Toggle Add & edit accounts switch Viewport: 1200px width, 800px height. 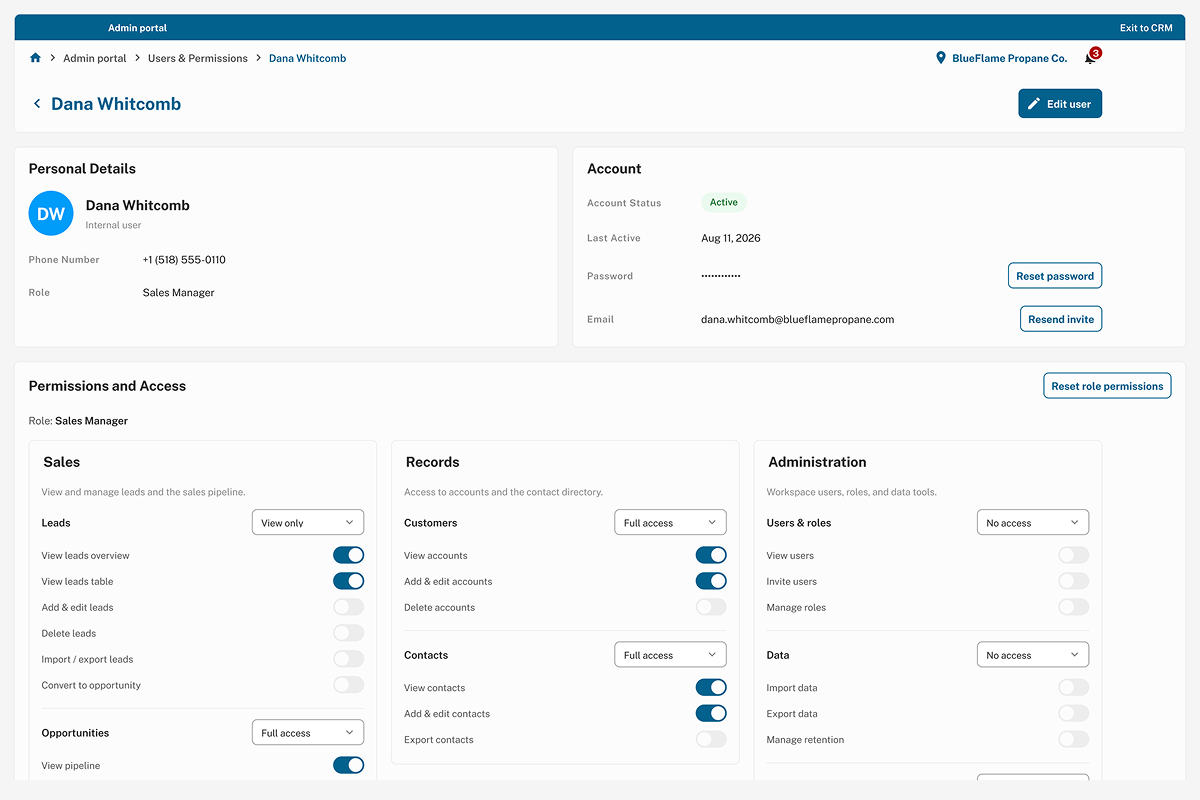(711, 581)
